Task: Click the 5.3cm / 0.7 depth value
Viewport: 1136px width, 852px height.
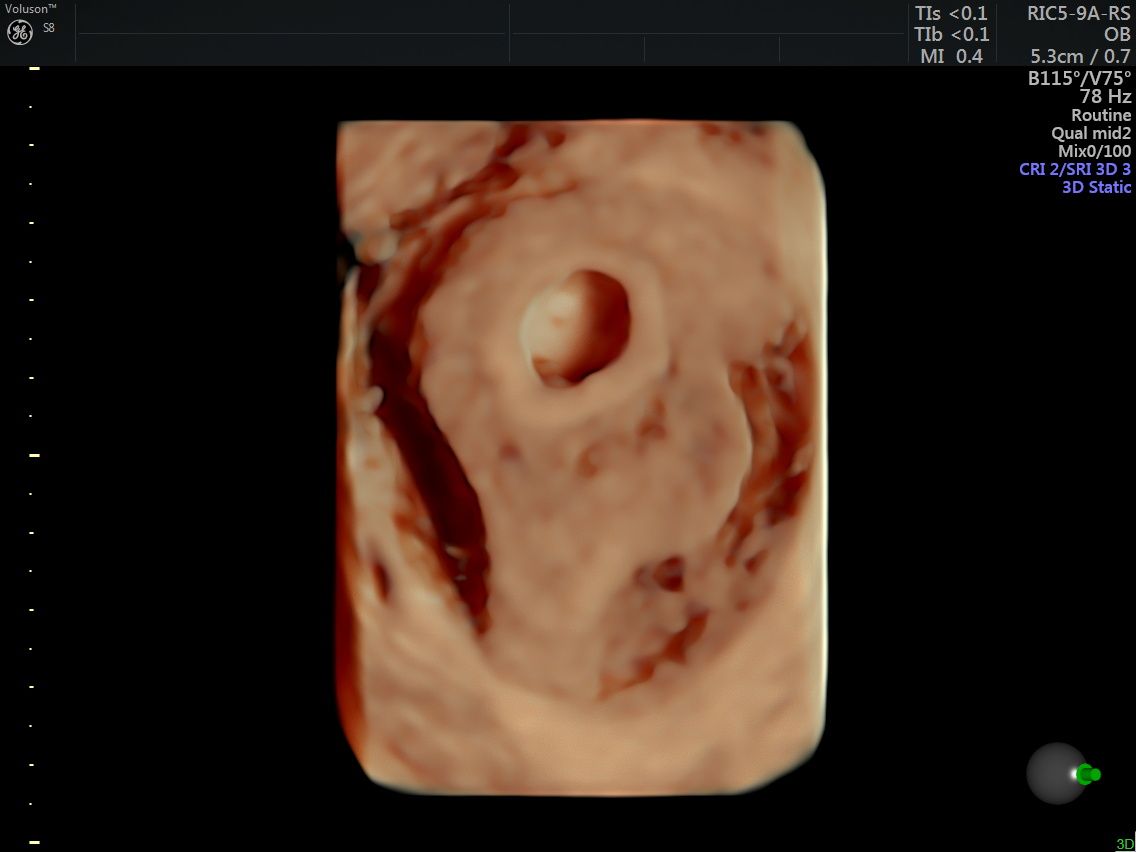Action: (1080, 57)
